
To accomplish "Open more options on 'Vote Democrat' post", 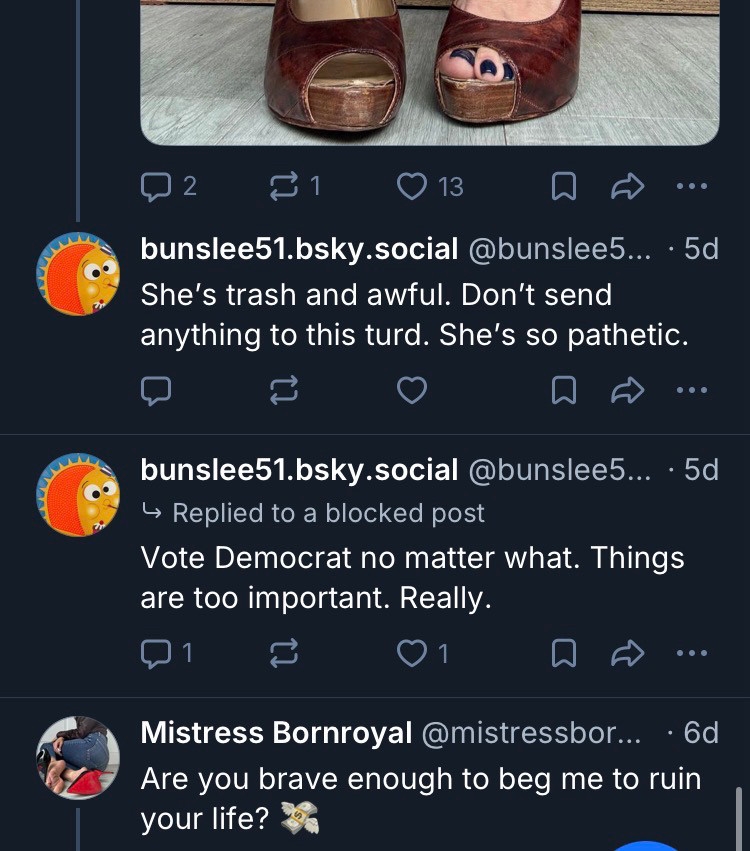I will pyautogui.click(x=691, y=653).
